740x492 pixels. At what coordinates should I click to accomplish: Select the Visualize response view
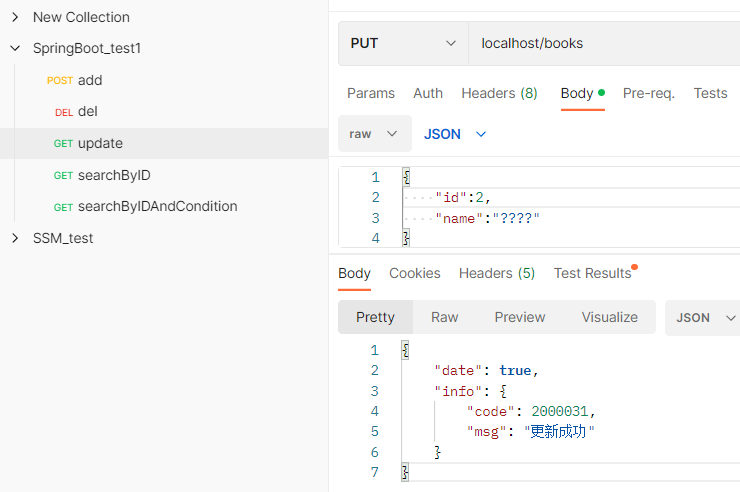pyautogui.click(x=609, y=317)
